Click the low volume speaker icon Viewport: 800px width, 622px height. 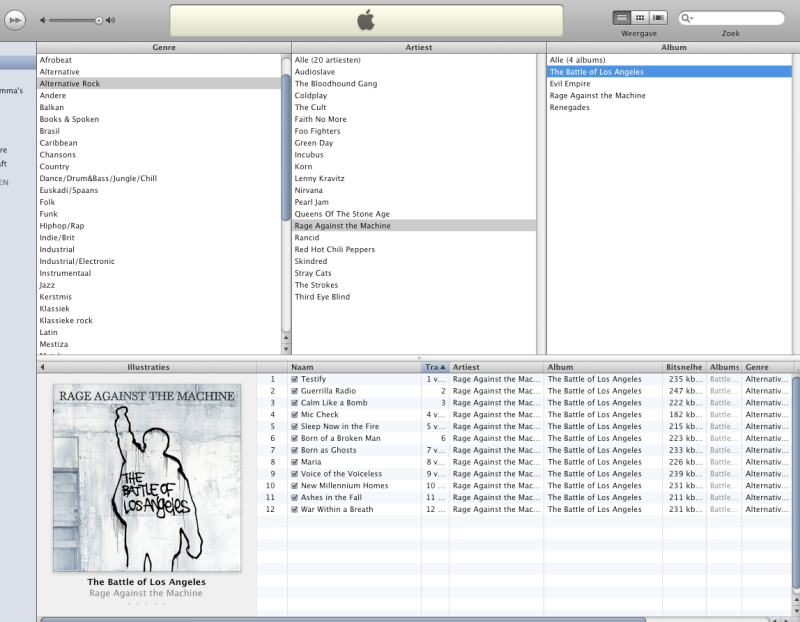point(43,20)
